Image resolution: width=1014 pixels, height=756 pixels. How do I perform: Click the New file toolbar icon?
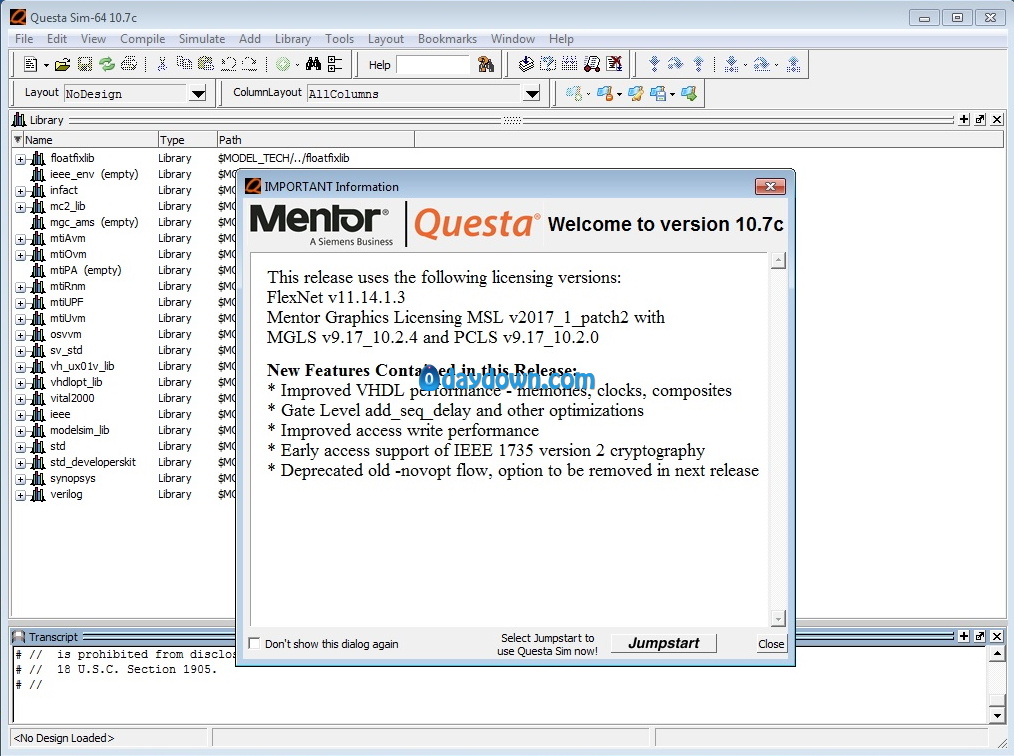point(30,64)
